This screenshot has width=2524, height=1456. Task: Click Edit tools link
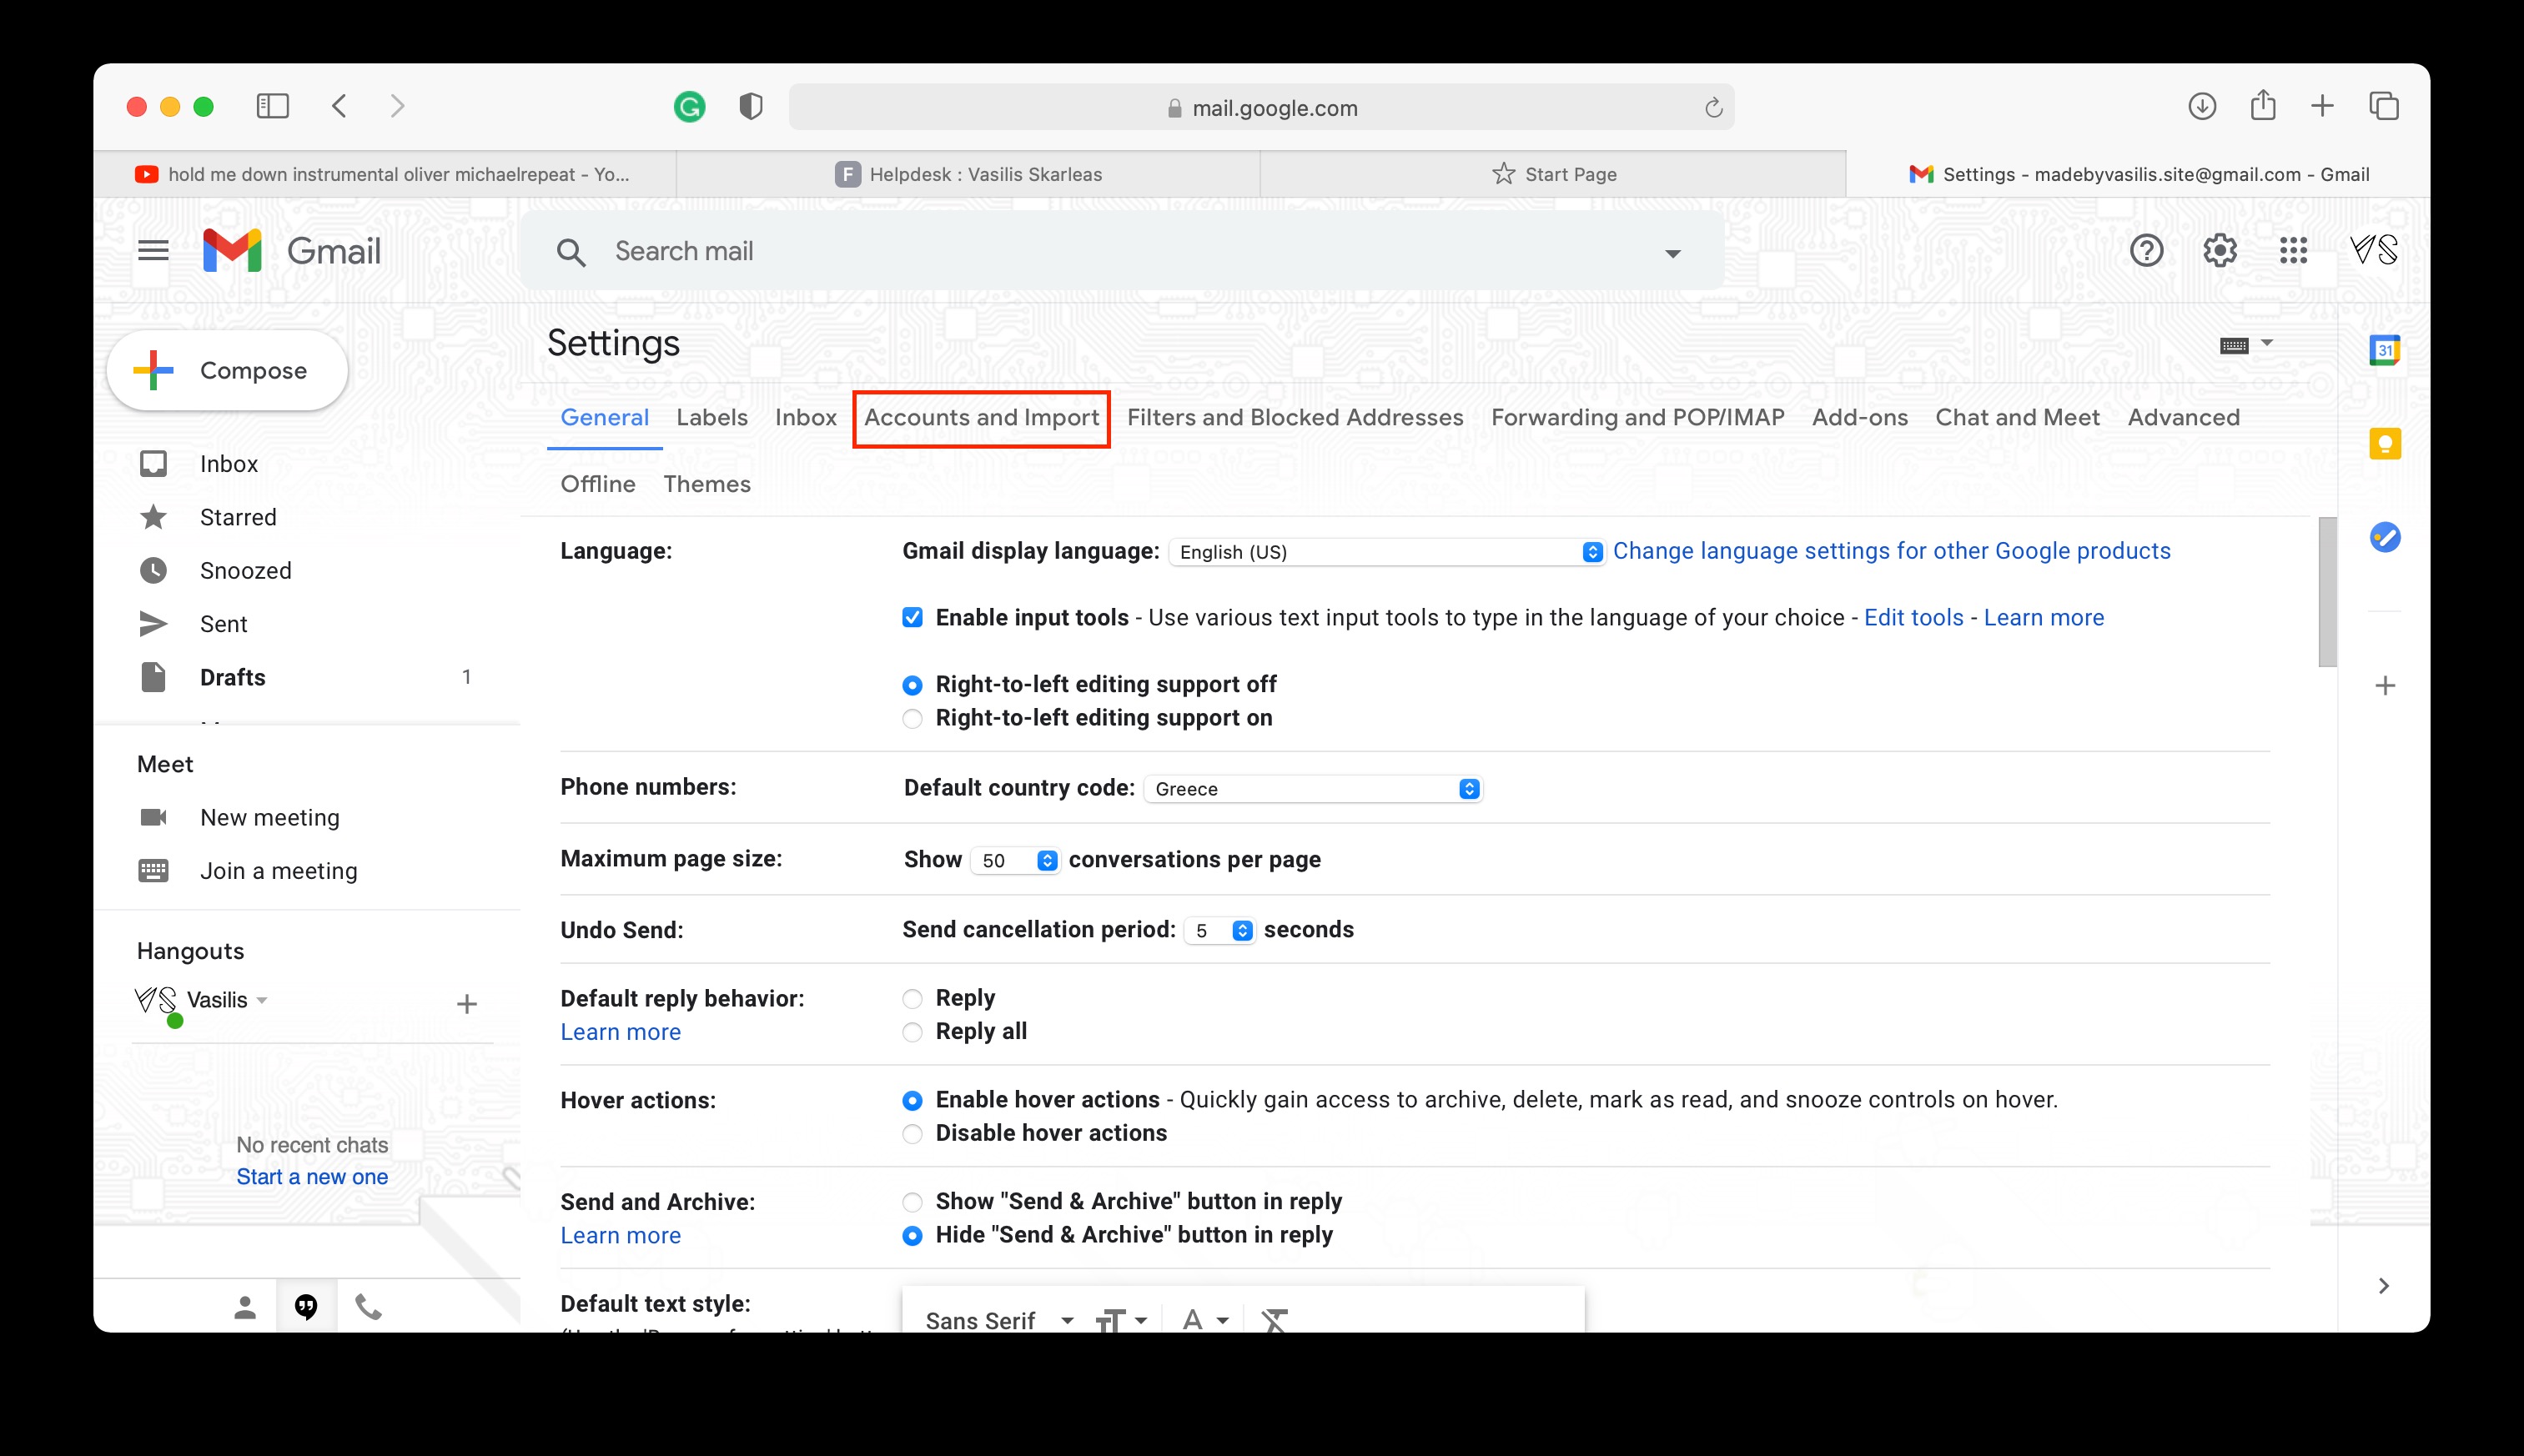tap(1913, 618)
